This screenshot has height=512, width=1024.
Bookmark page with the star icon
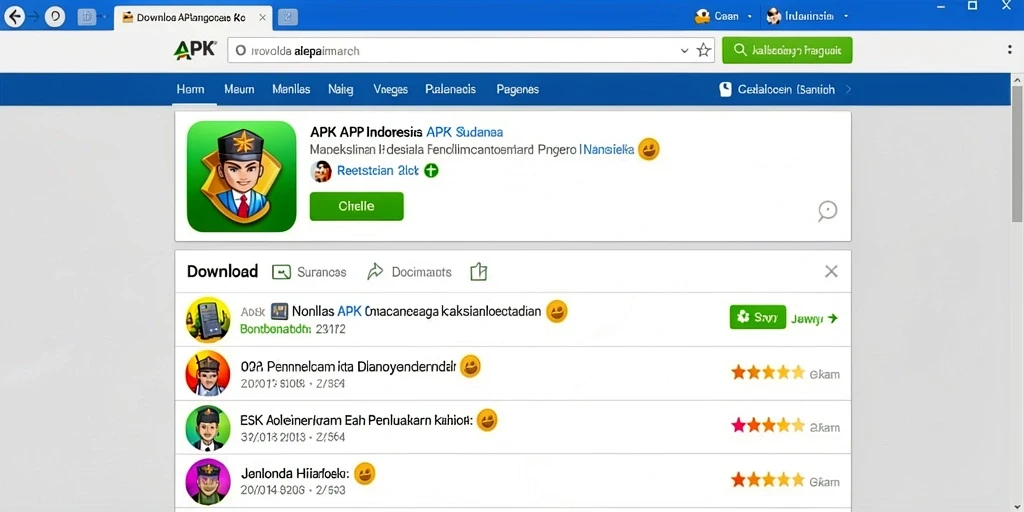point(703,50)
